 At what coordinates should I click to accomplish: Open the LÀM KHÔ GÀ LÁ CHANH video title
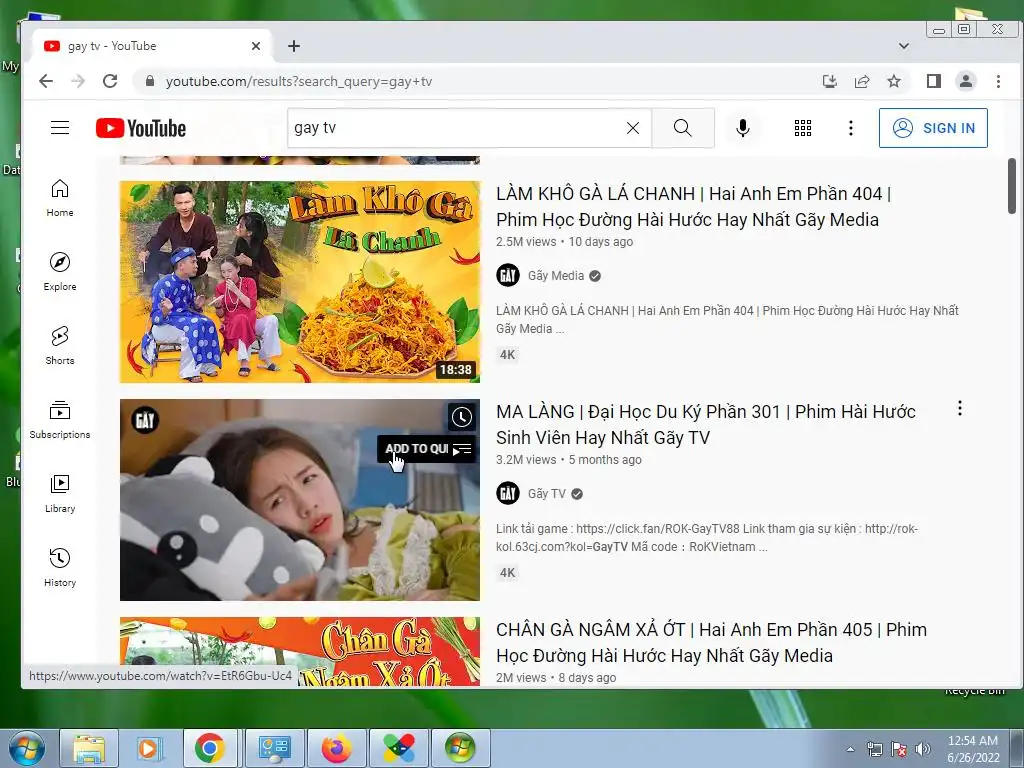[x=693, y=206]
